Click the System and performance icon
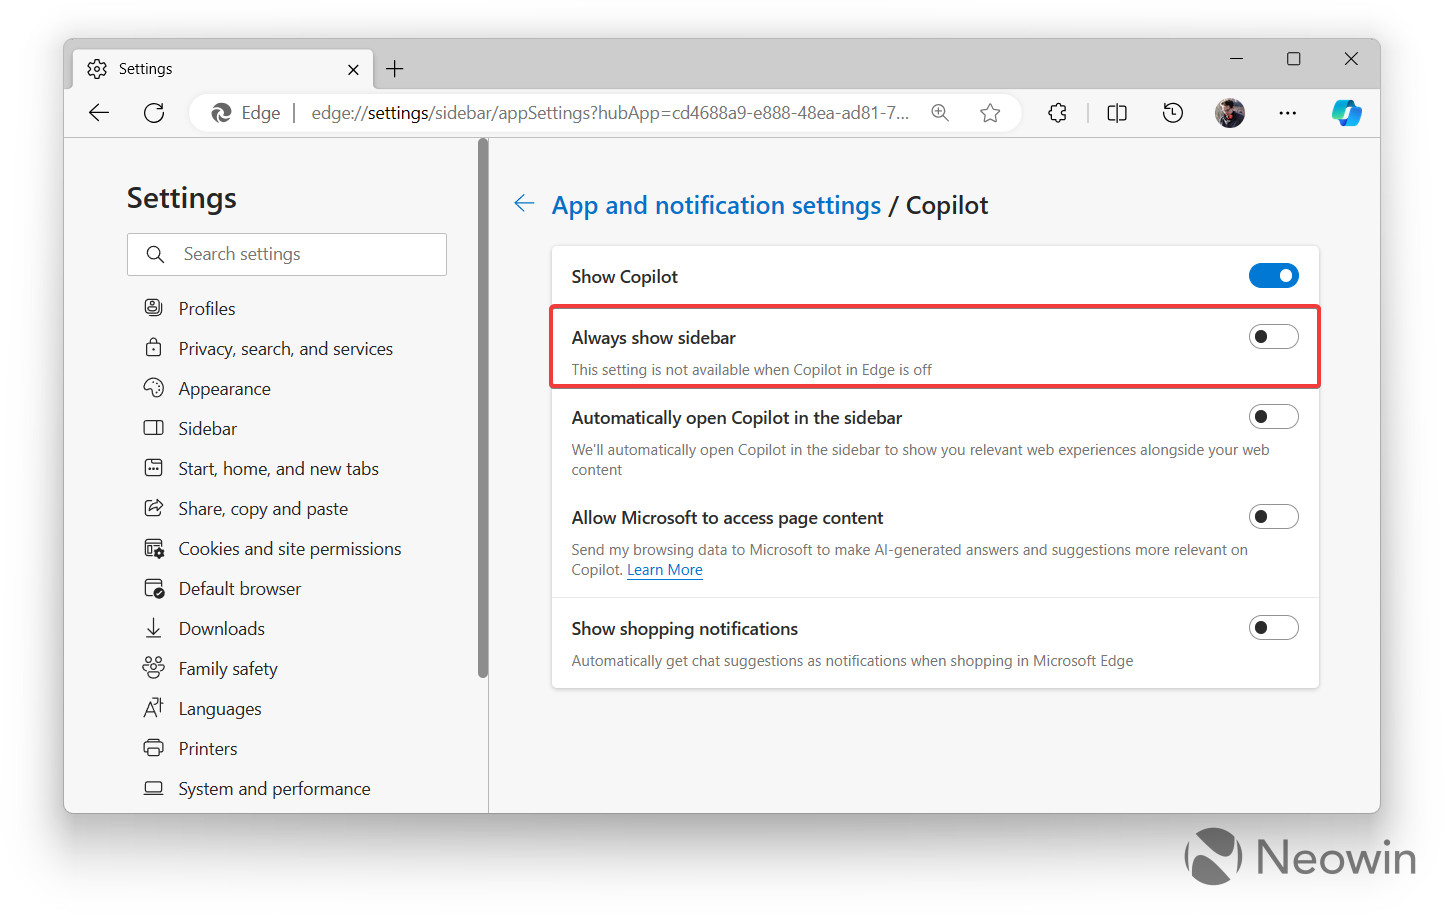This screenshot has width=1444, height=914. click(153, 788)
